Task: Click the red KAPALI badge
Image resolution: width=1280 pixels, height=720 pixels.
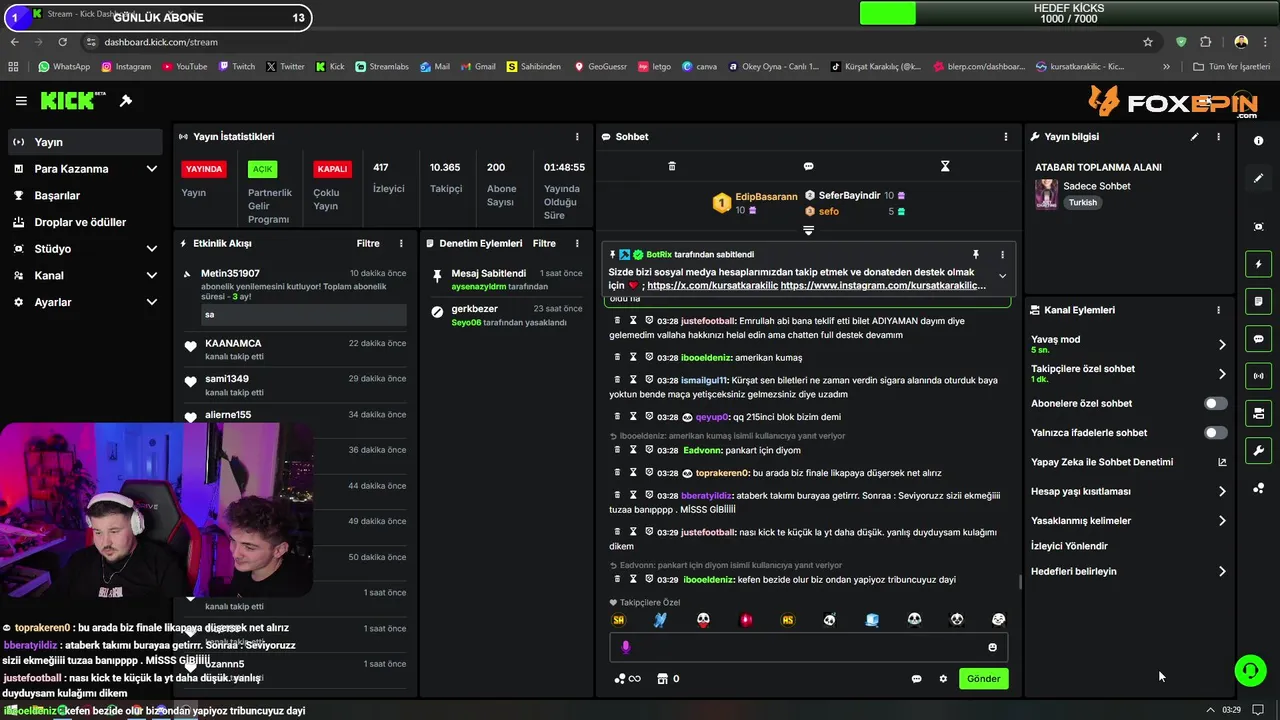Action: [x=332, y=169]
